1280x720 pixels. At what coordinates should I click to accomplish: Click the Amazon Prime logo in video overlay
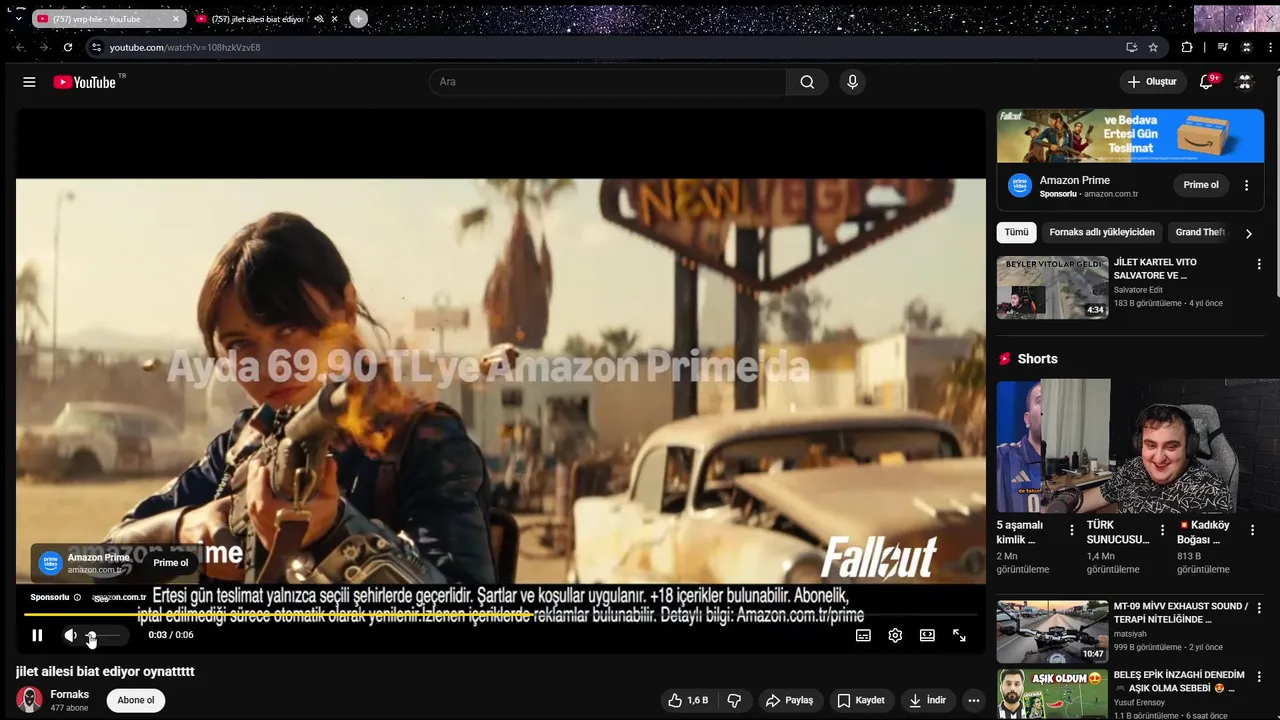coord(50,563)
